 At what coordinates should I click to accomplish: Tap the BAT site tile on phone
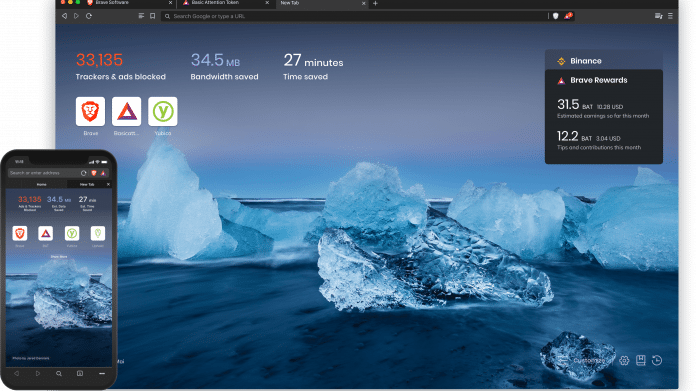pos(46,233)
